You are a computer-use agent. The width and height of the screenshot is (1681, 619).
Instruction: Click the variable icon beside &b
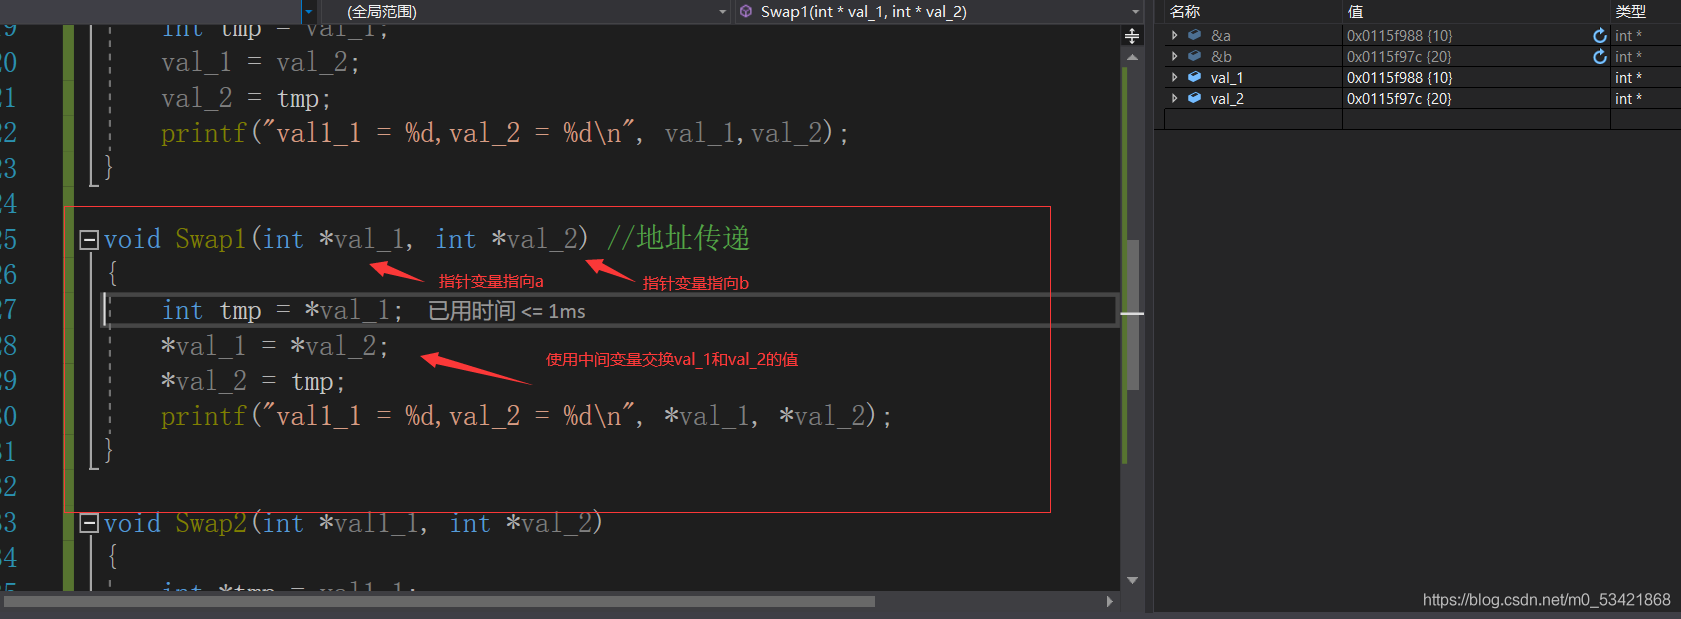click(x=1194, y=56)
